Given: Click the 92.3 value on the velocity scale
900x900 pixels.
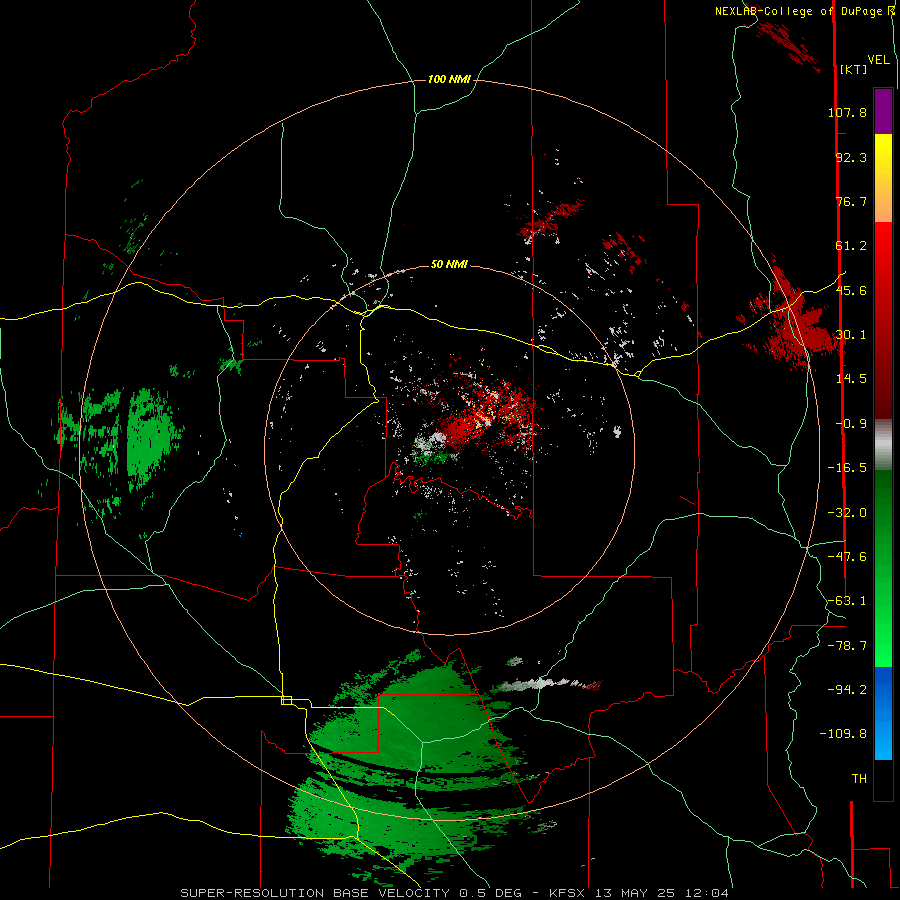Looking at the screenshot, I should [x=851, y=157].
